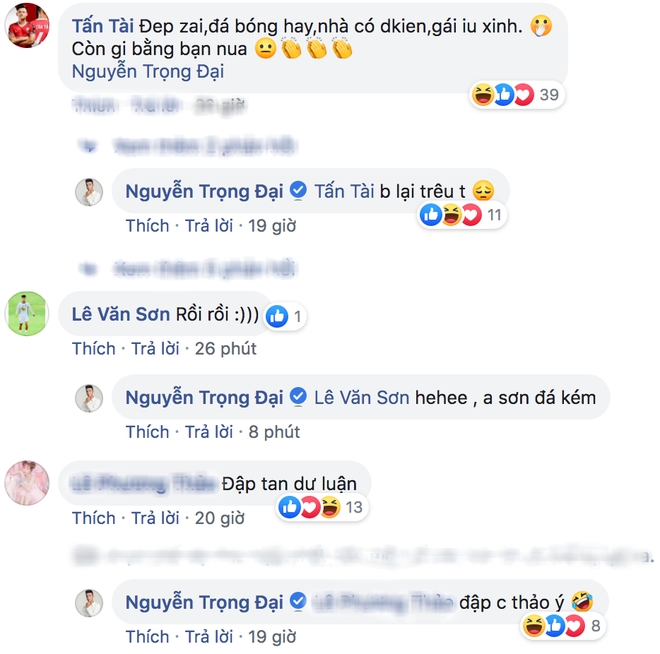
Task: Open Lê Văn Sơn's profile avatar
Action: pyautogui.click(x=27, y=314)
